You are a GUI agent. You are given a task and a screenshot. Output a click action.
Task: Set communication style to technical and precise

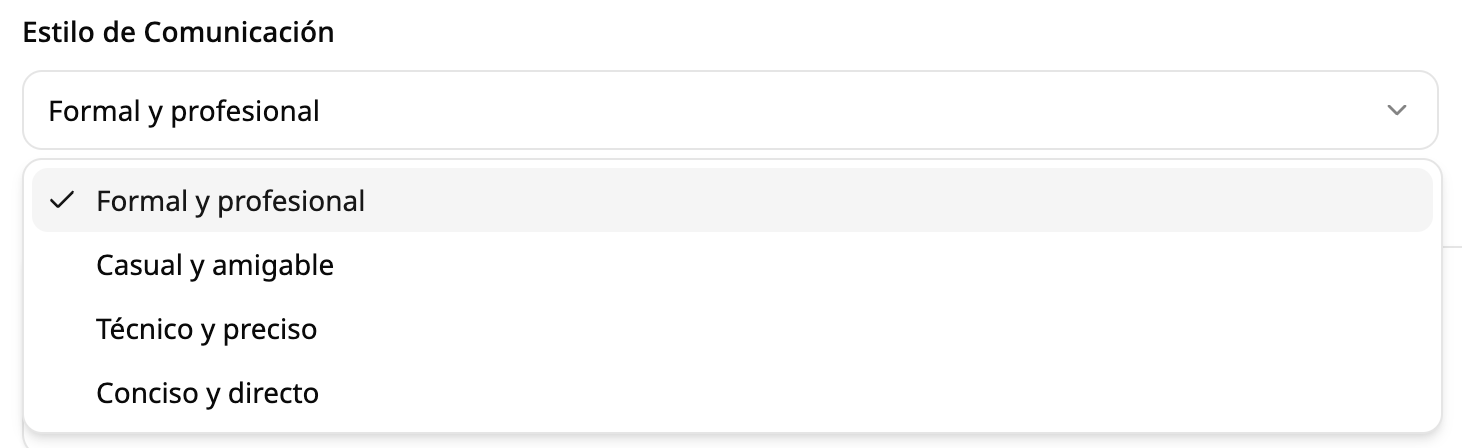206,329
